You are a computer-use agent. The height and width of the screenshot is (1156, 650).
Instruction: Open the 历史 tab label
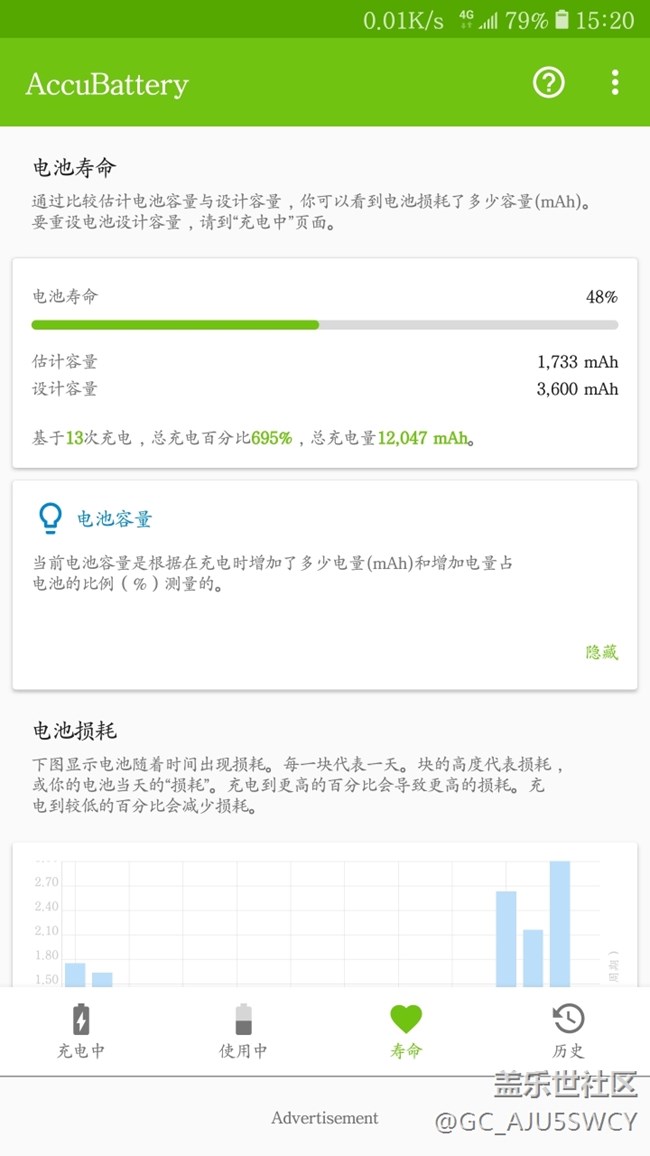[x=568, y=1051]
